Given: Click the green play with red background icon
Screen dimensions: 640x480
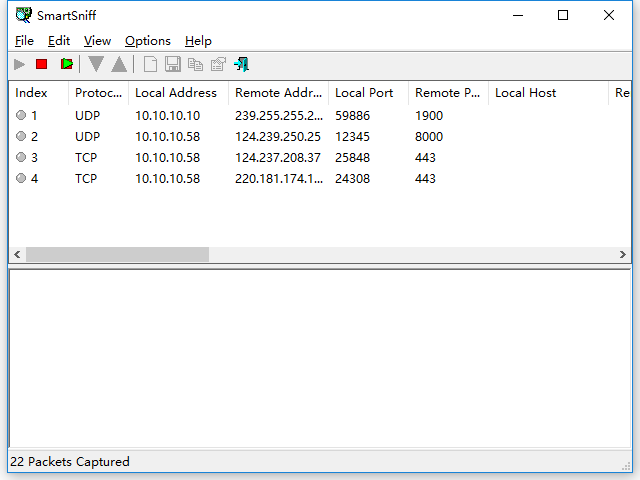Looking at the screenshot, I should click(x=67, y=64).
